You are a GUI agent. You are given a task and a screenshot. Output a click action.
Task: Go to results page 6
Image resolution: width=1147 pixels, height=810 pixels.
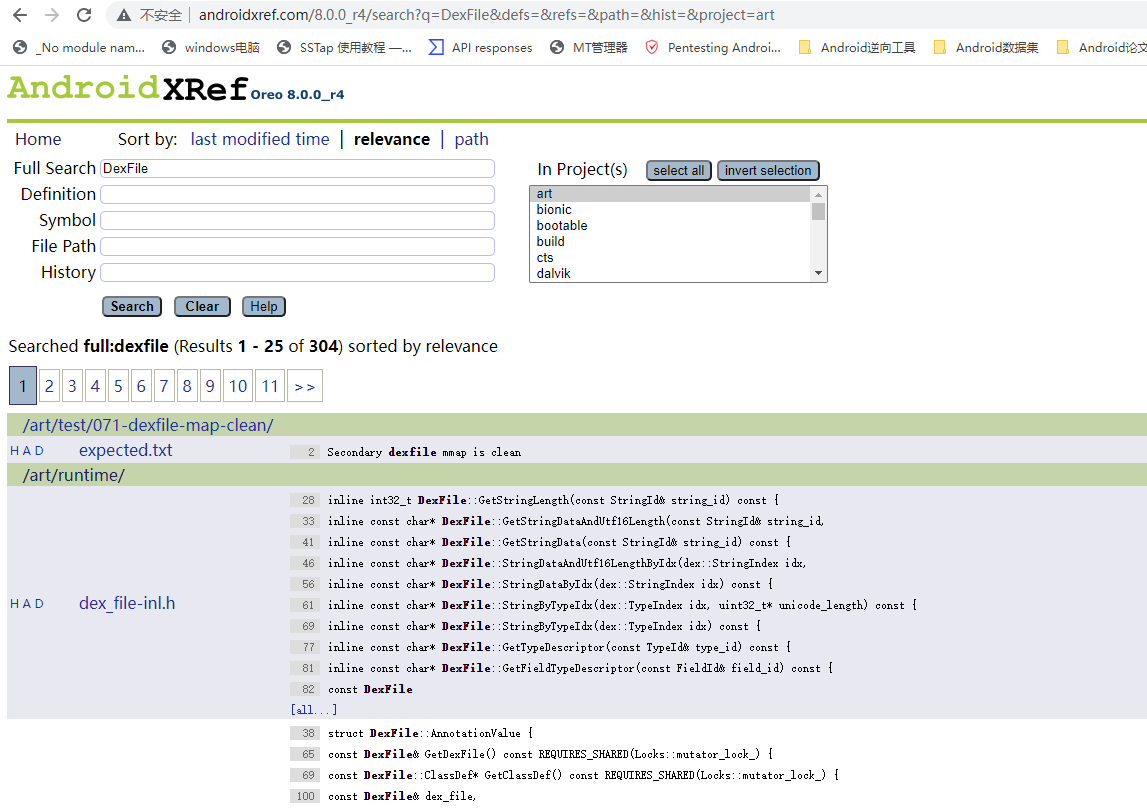click(141, 386)
